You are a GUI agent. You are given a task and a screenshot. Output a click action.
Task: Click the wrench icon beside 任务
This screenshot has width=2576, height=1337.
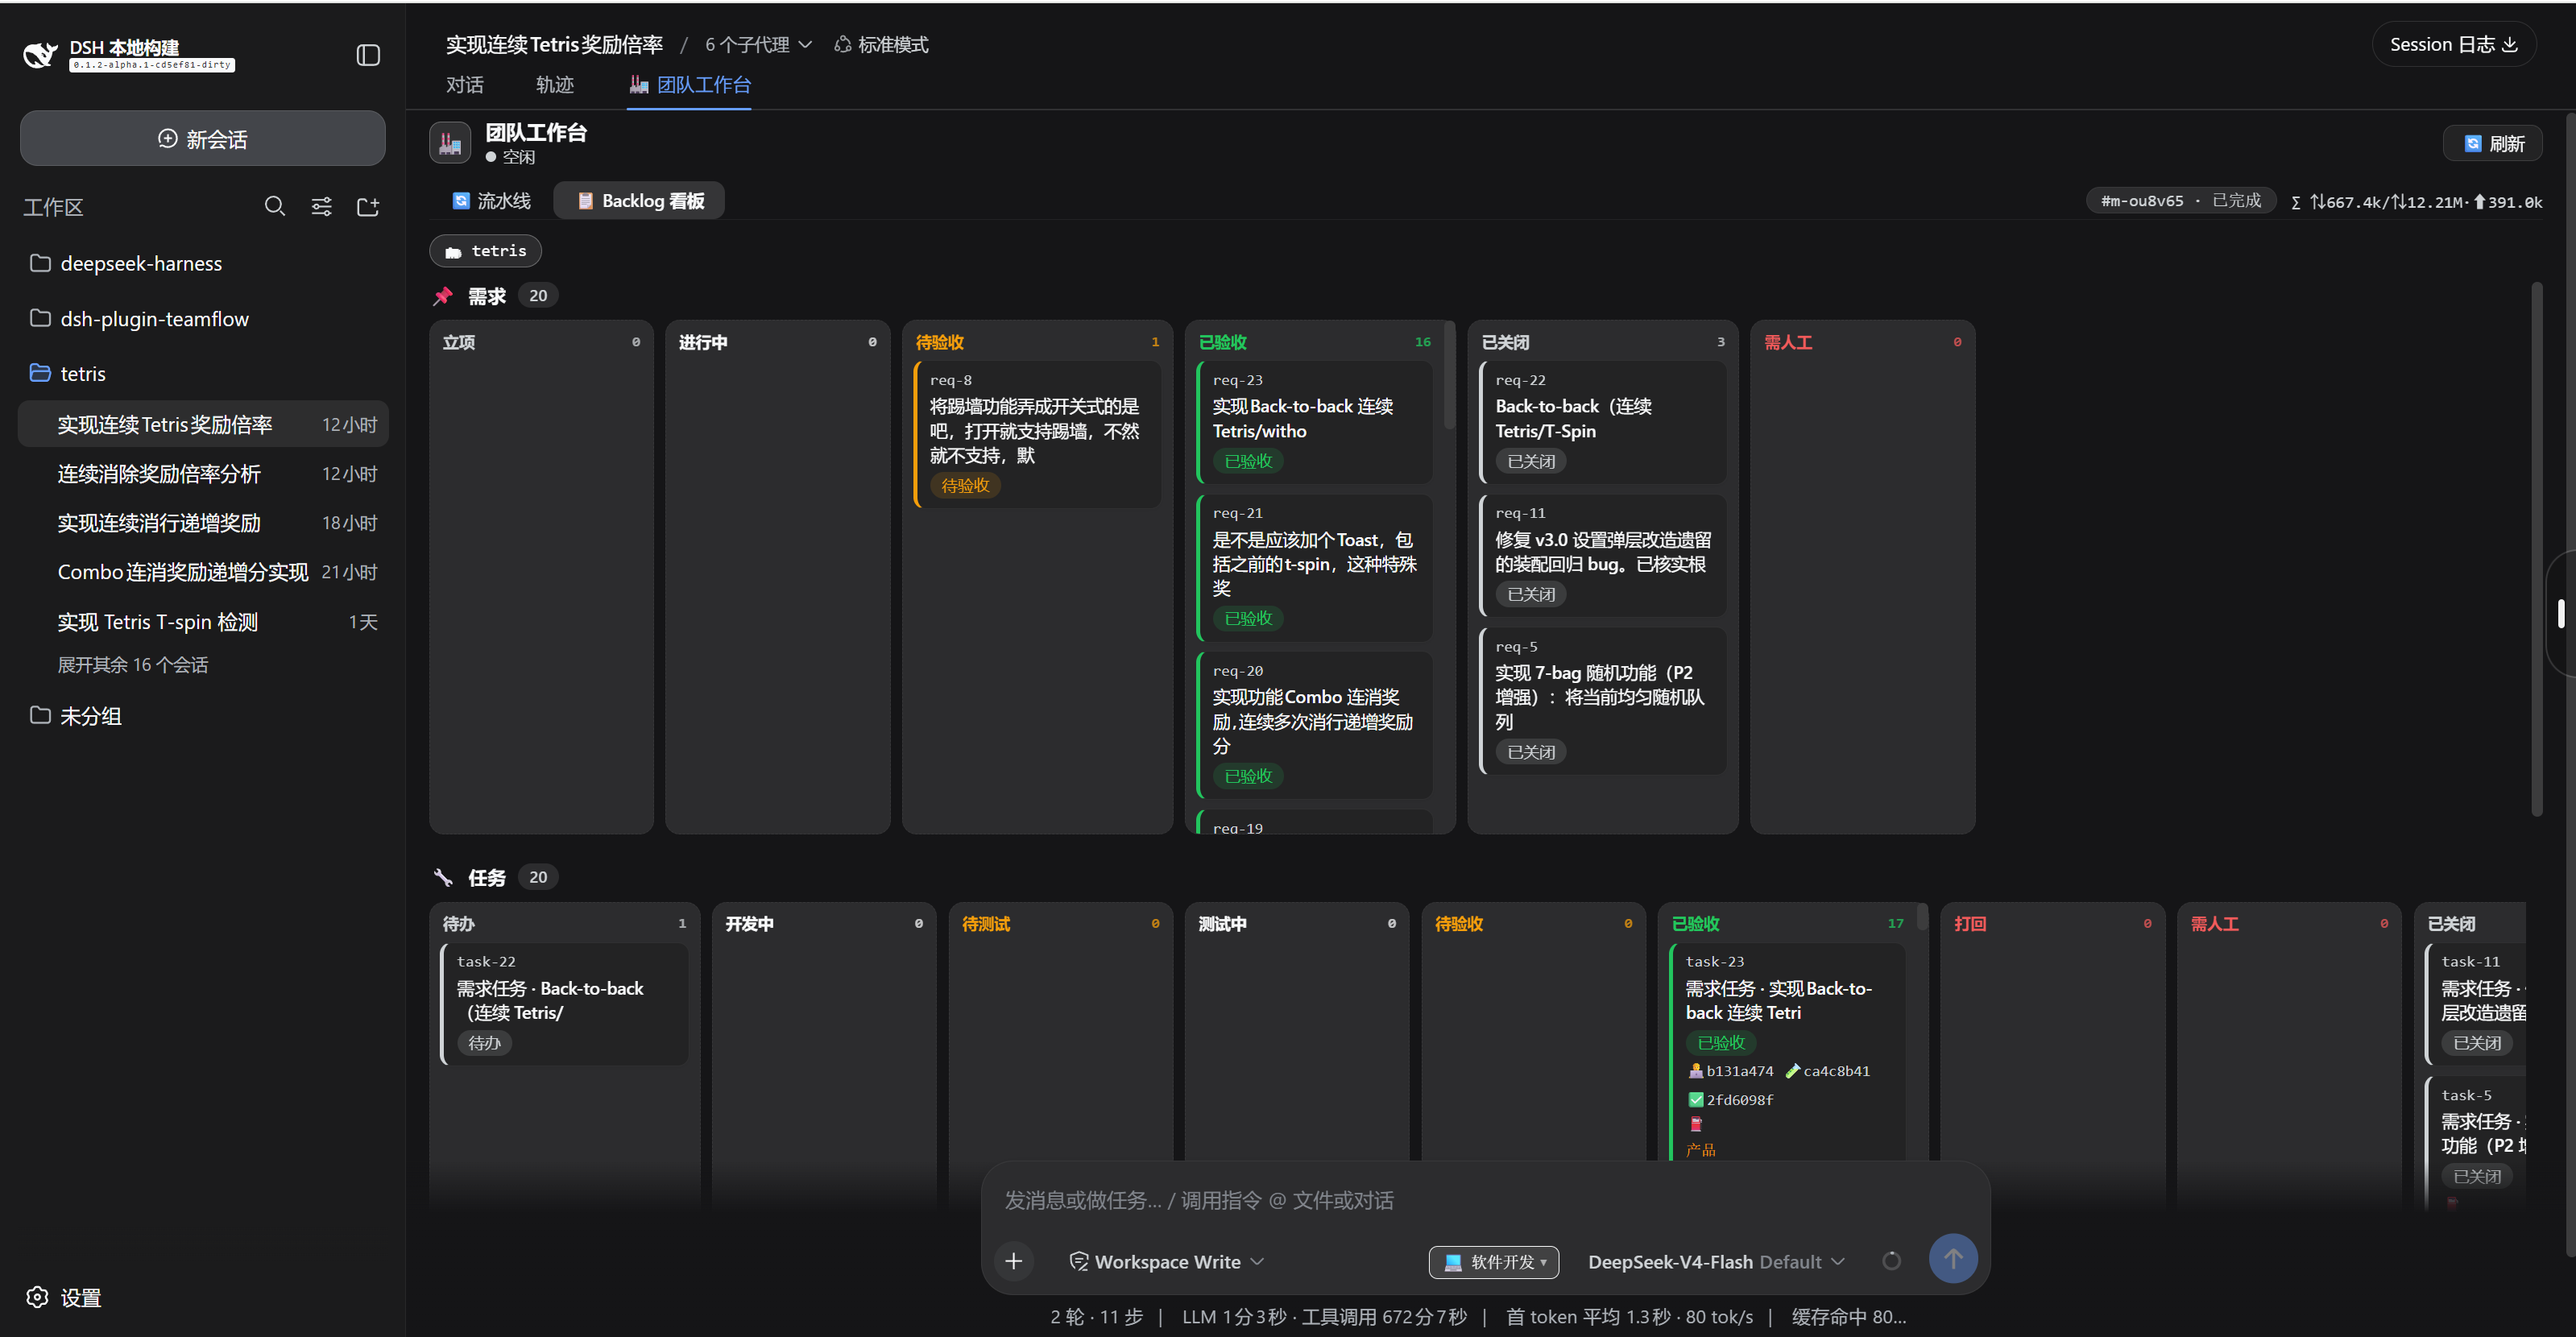[443, 877]
